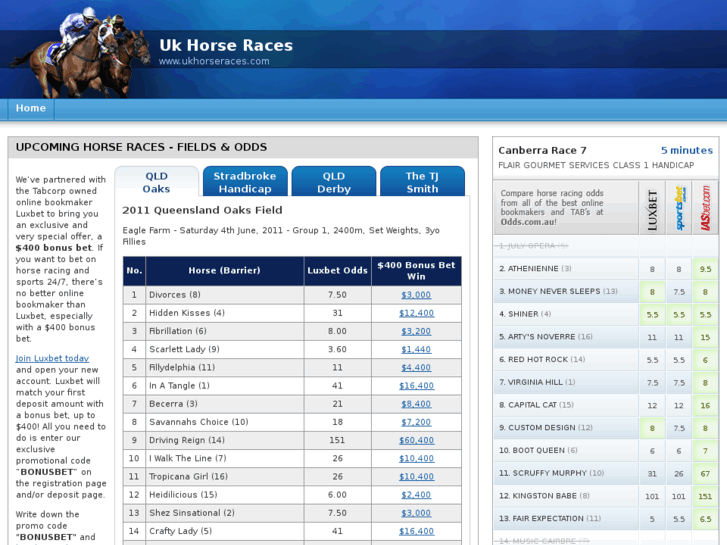Screen dimensions: 727x545
Task: Select IASbet odds 16 for Capital Cat
Action: 706,405
